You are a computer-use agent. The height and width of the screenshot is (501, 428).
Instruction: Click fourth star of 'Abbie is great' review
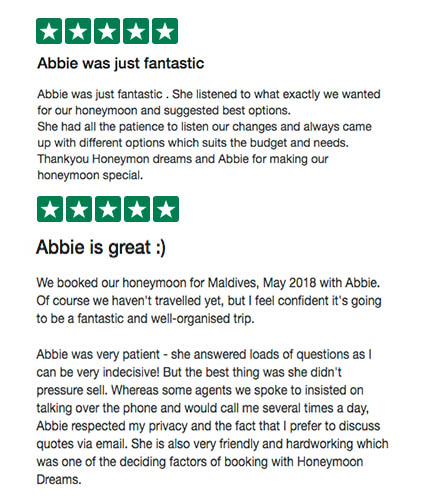(137, 209)
